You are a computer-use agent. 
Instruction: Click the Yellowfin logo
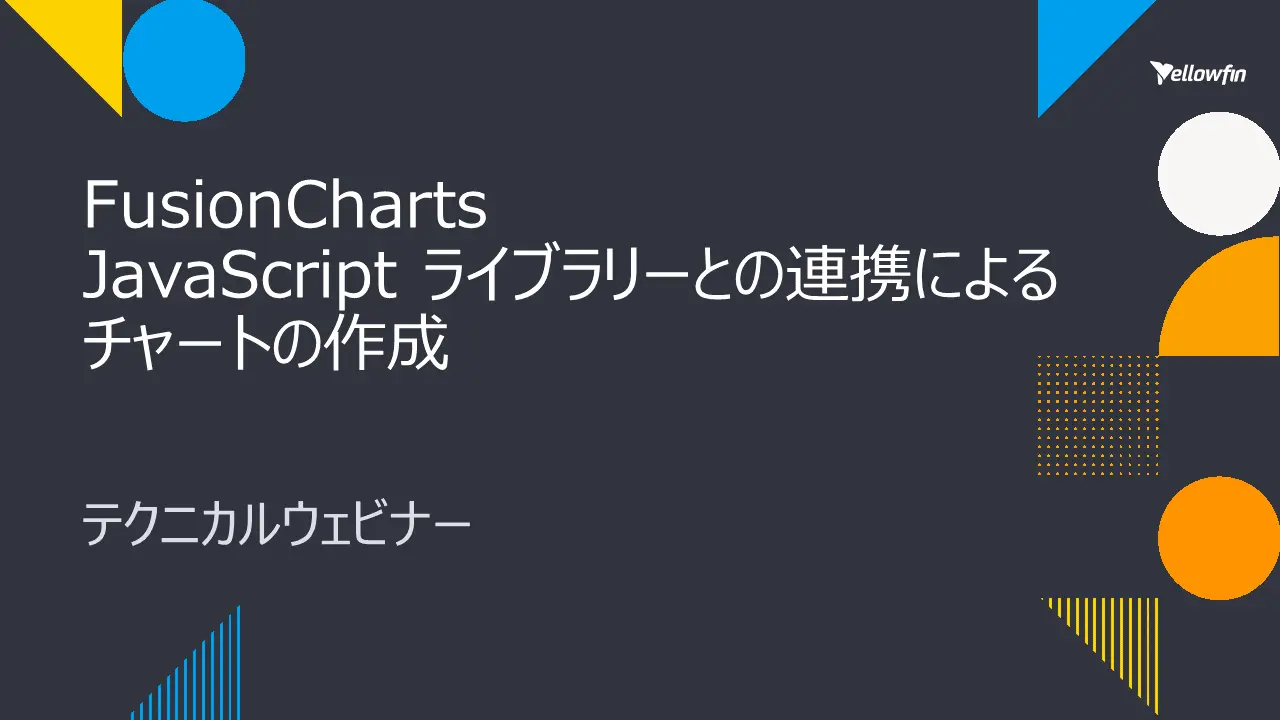[1197, 73]
